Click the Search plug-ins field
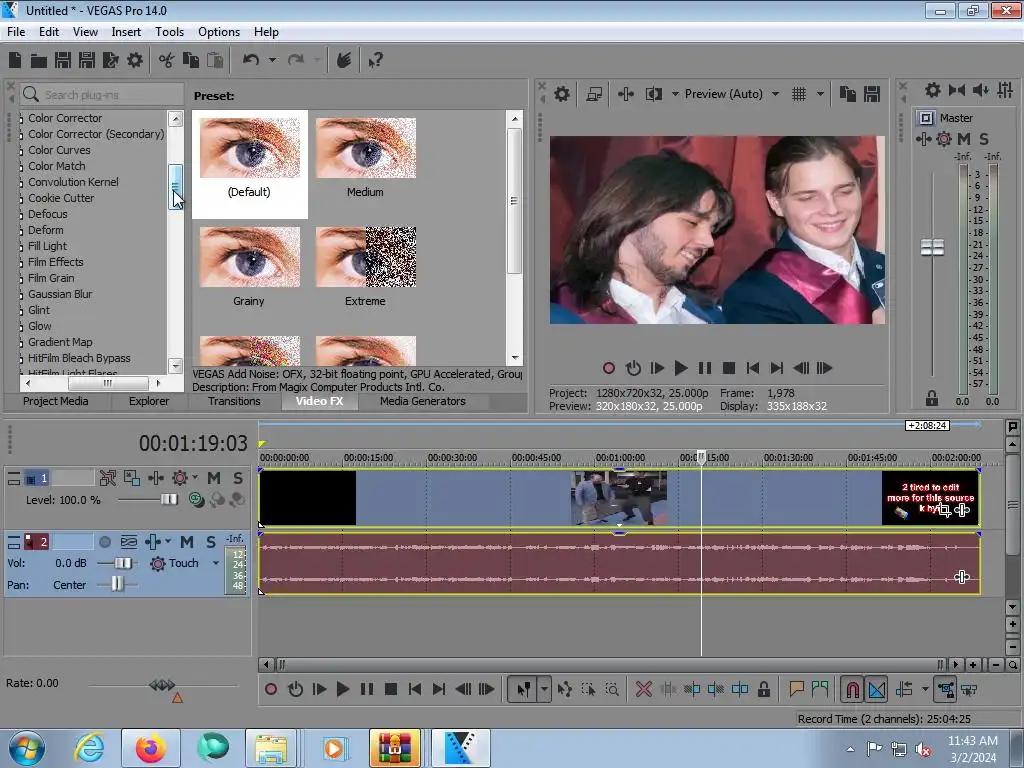The height and width of the screenshot is (768, 1024). point(102,95)
